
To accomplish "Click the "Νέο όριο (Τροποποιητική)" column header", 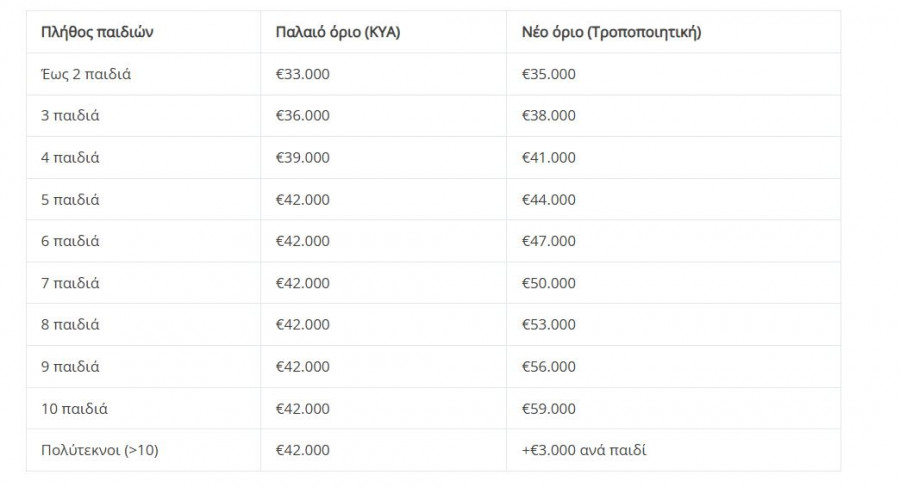I will 611,32.
